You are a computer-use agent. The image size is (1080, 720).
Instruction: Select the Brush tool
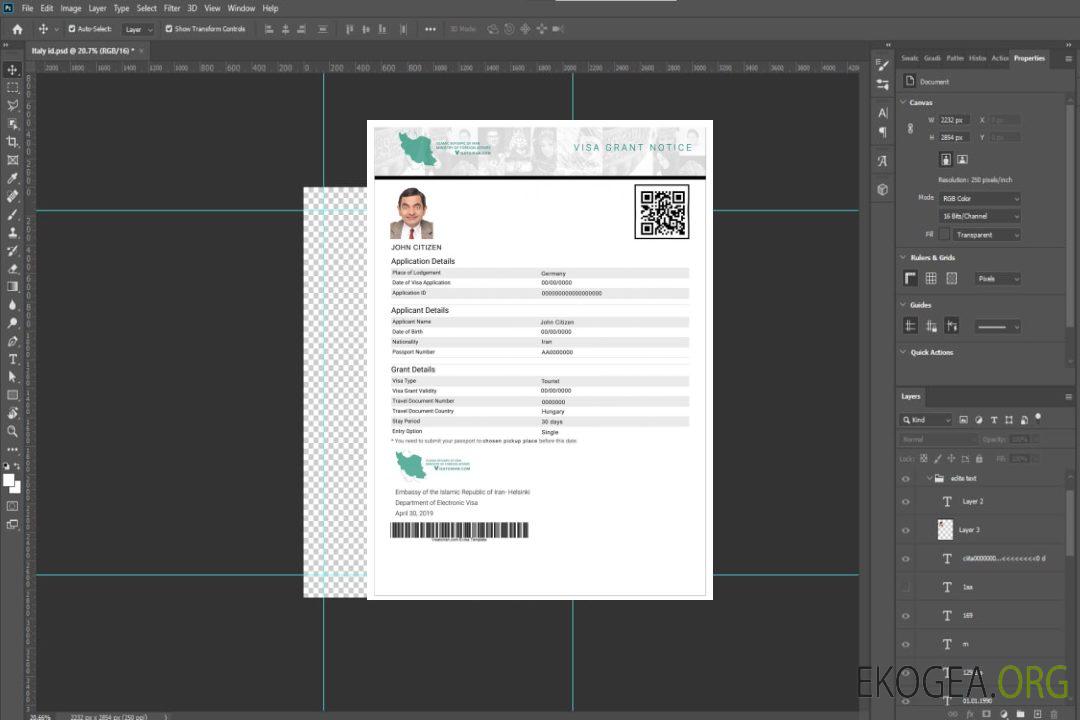(x=12, y=214)
